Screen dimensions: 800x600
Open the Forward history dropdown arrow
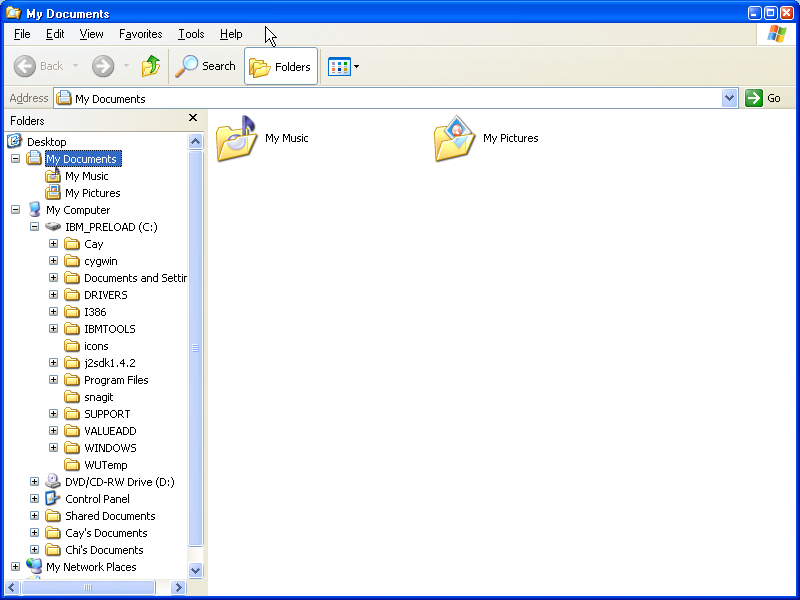127,66
